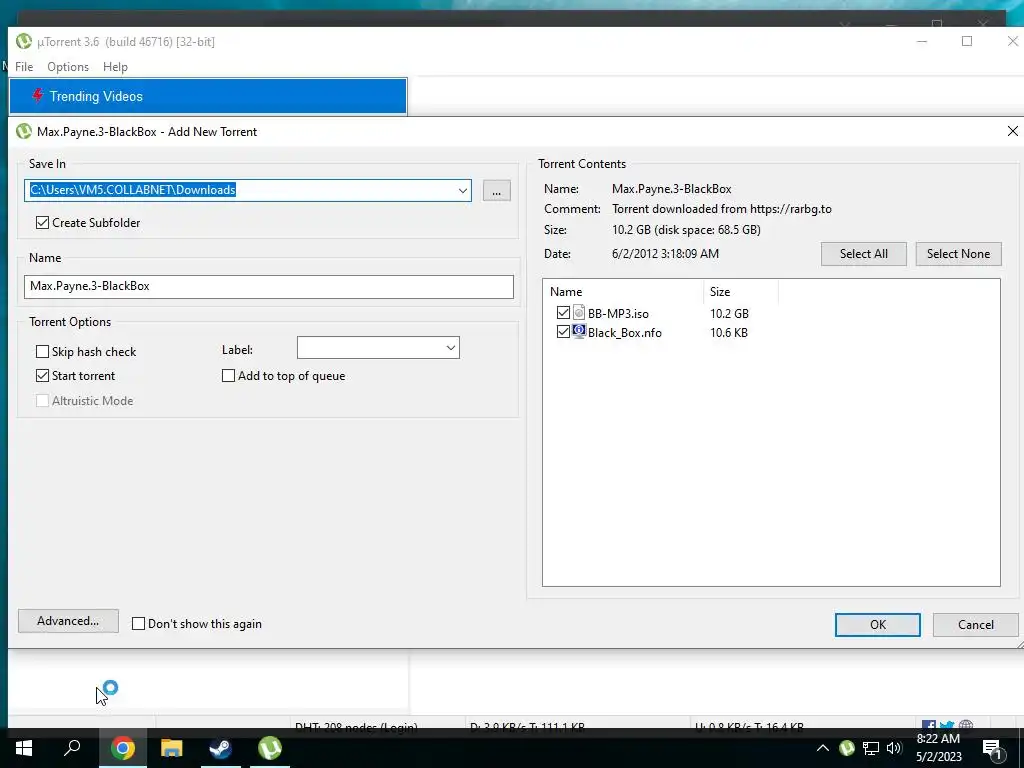Open taskbar search magnifier

click(x=72, y=748)
